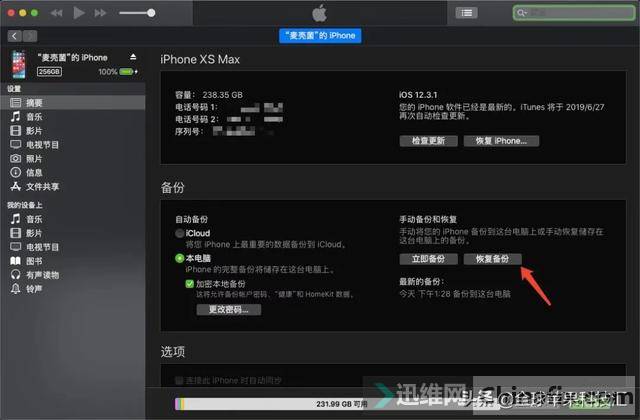Go back with the left chevron button
The height and width of the screenshot is (420, 640).
[x=15, y=36]
